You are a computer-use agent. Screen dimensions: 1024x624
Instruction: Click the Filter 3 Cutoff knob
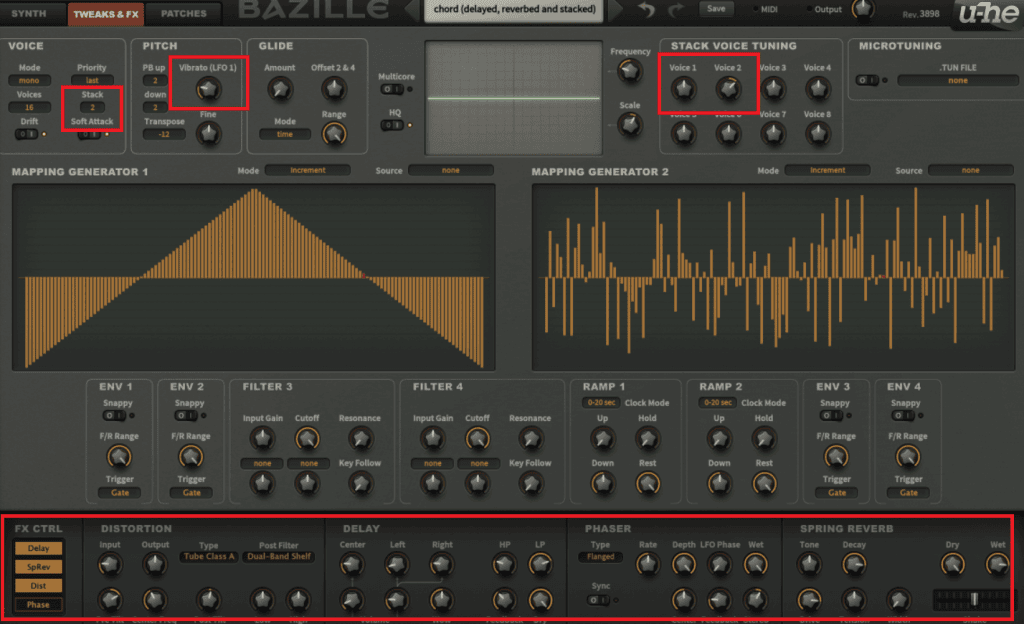[306, 439]
